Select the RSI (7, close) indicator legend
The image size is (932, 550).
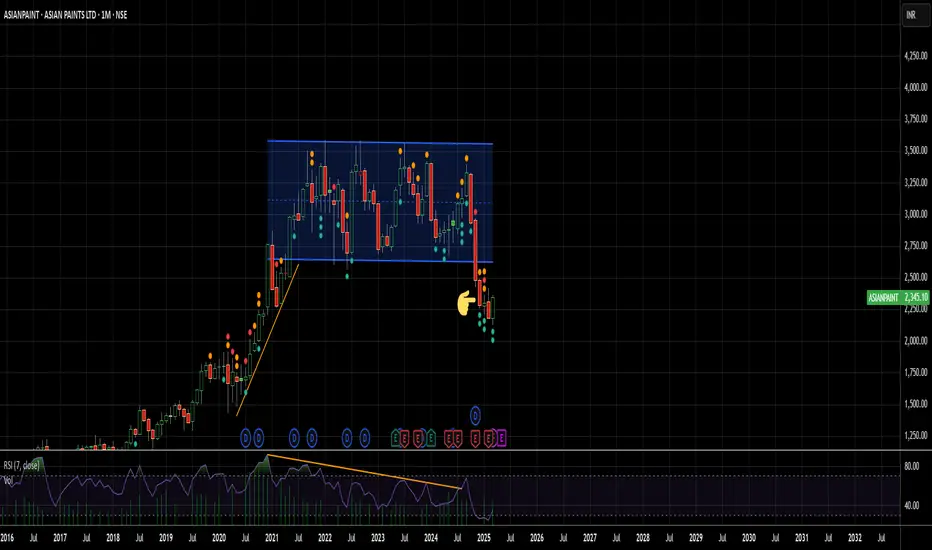(x=21, y=465)
